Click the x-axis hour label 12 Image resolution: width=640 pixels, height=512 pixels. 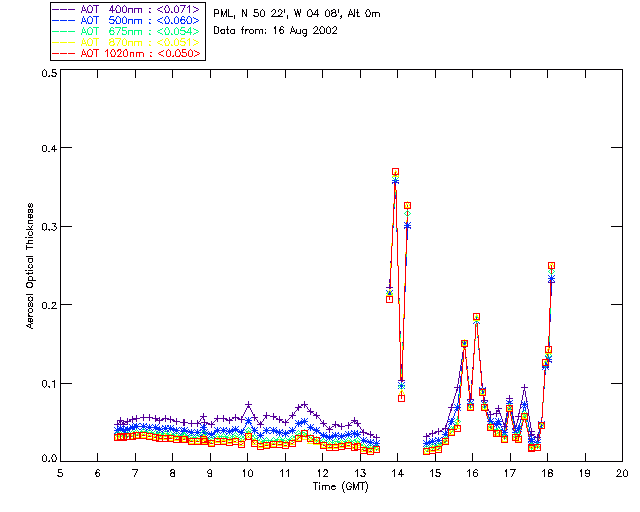tap(322, 473)
